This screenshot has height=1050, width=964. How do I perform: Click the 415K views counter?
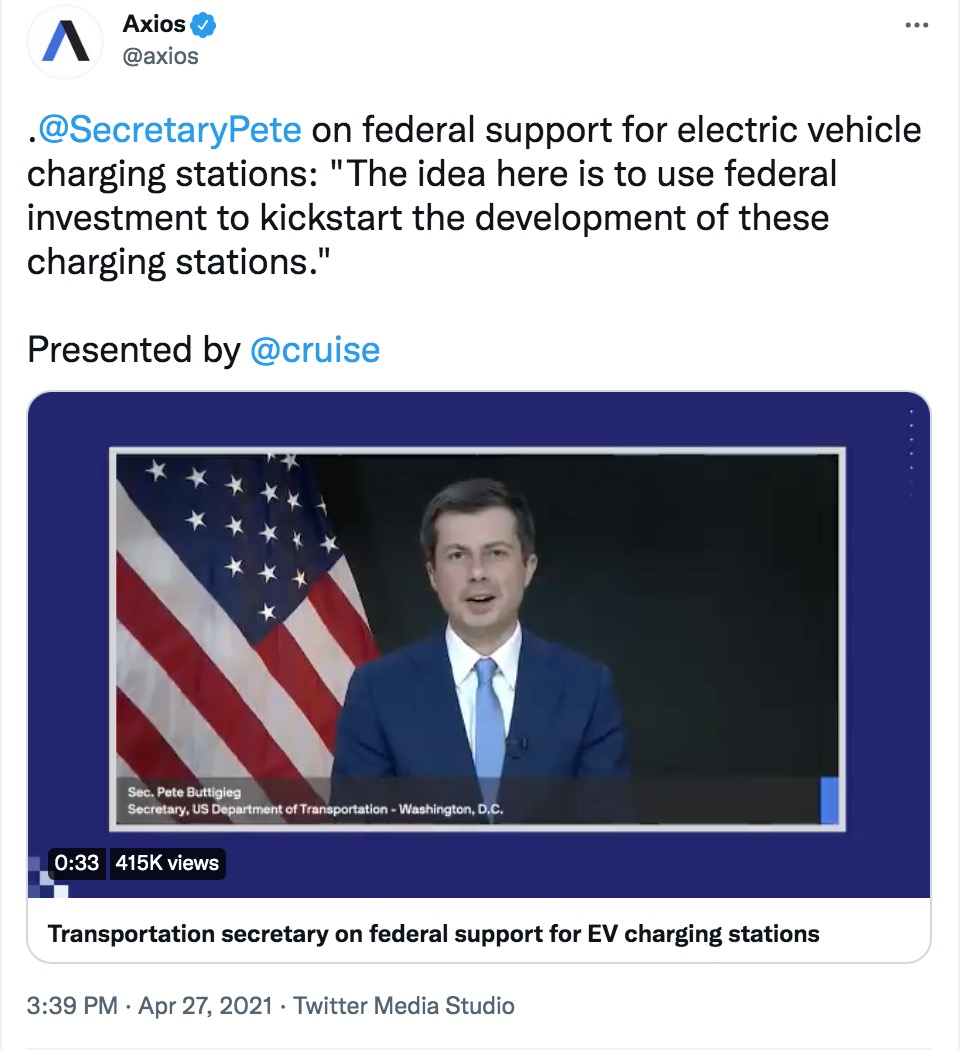(x=167, y=862)
